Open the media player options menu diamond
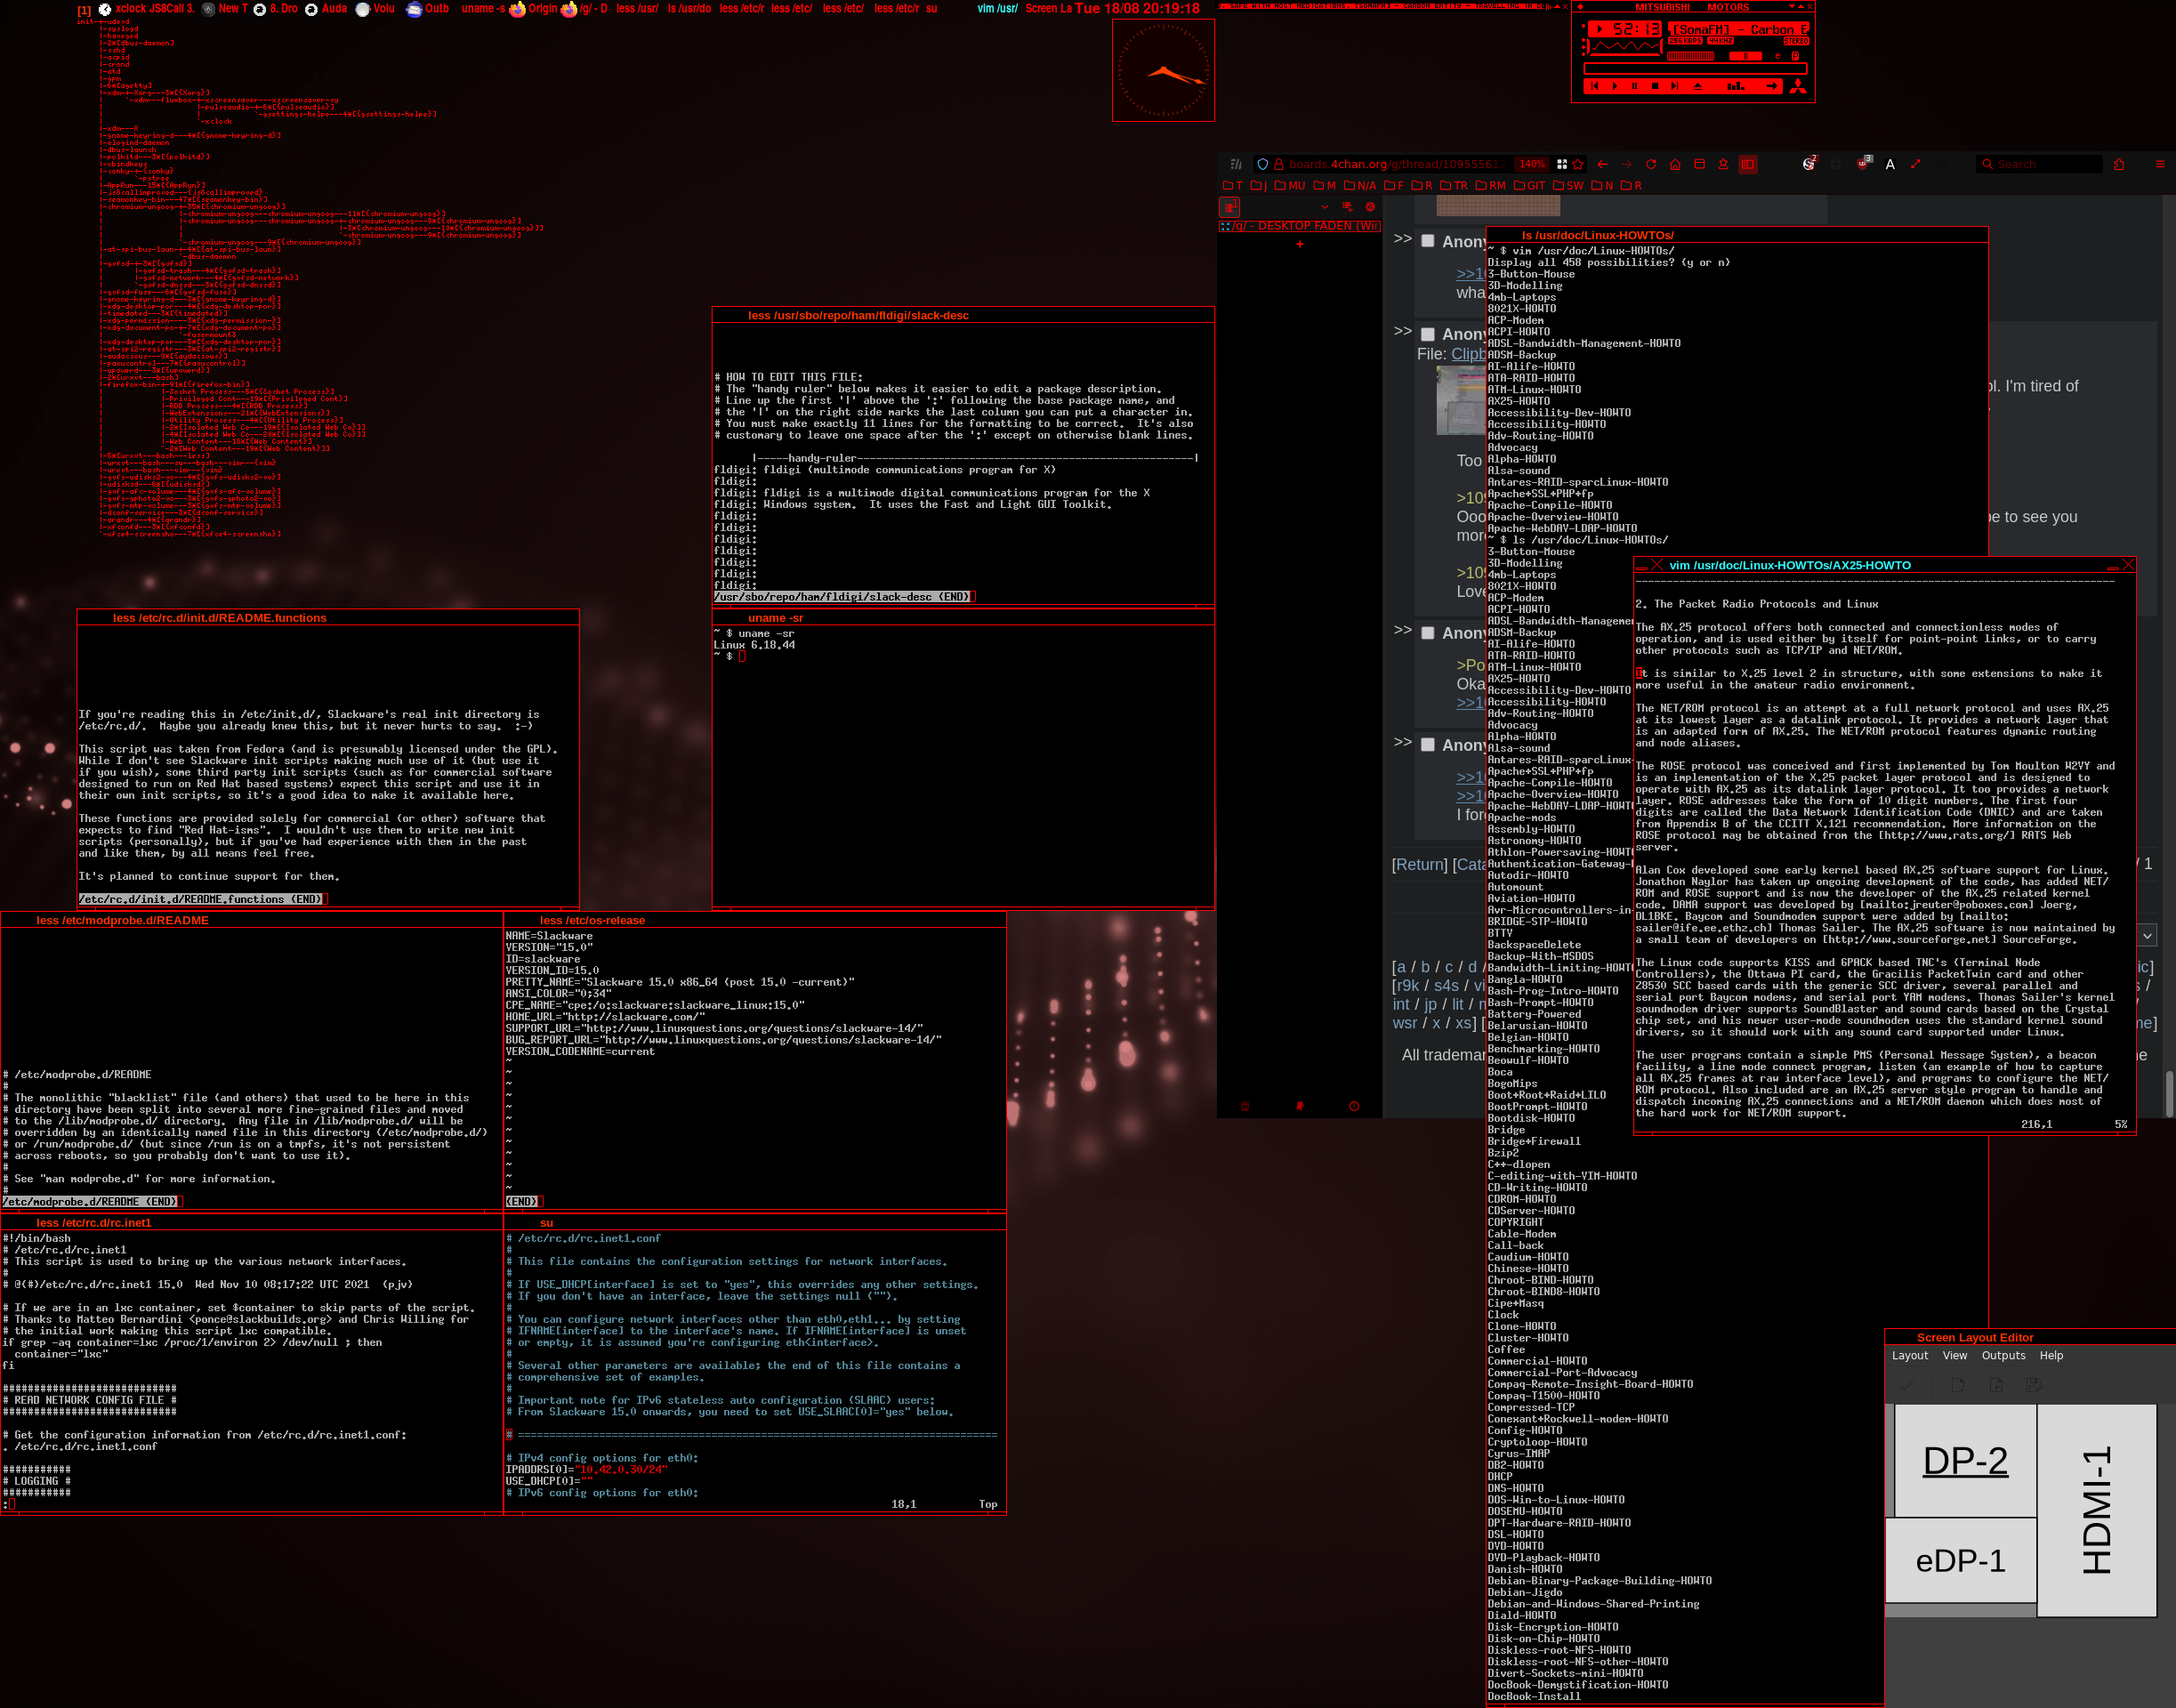This screenshot has height=1708, width=2176. (x=1581, y=7)
